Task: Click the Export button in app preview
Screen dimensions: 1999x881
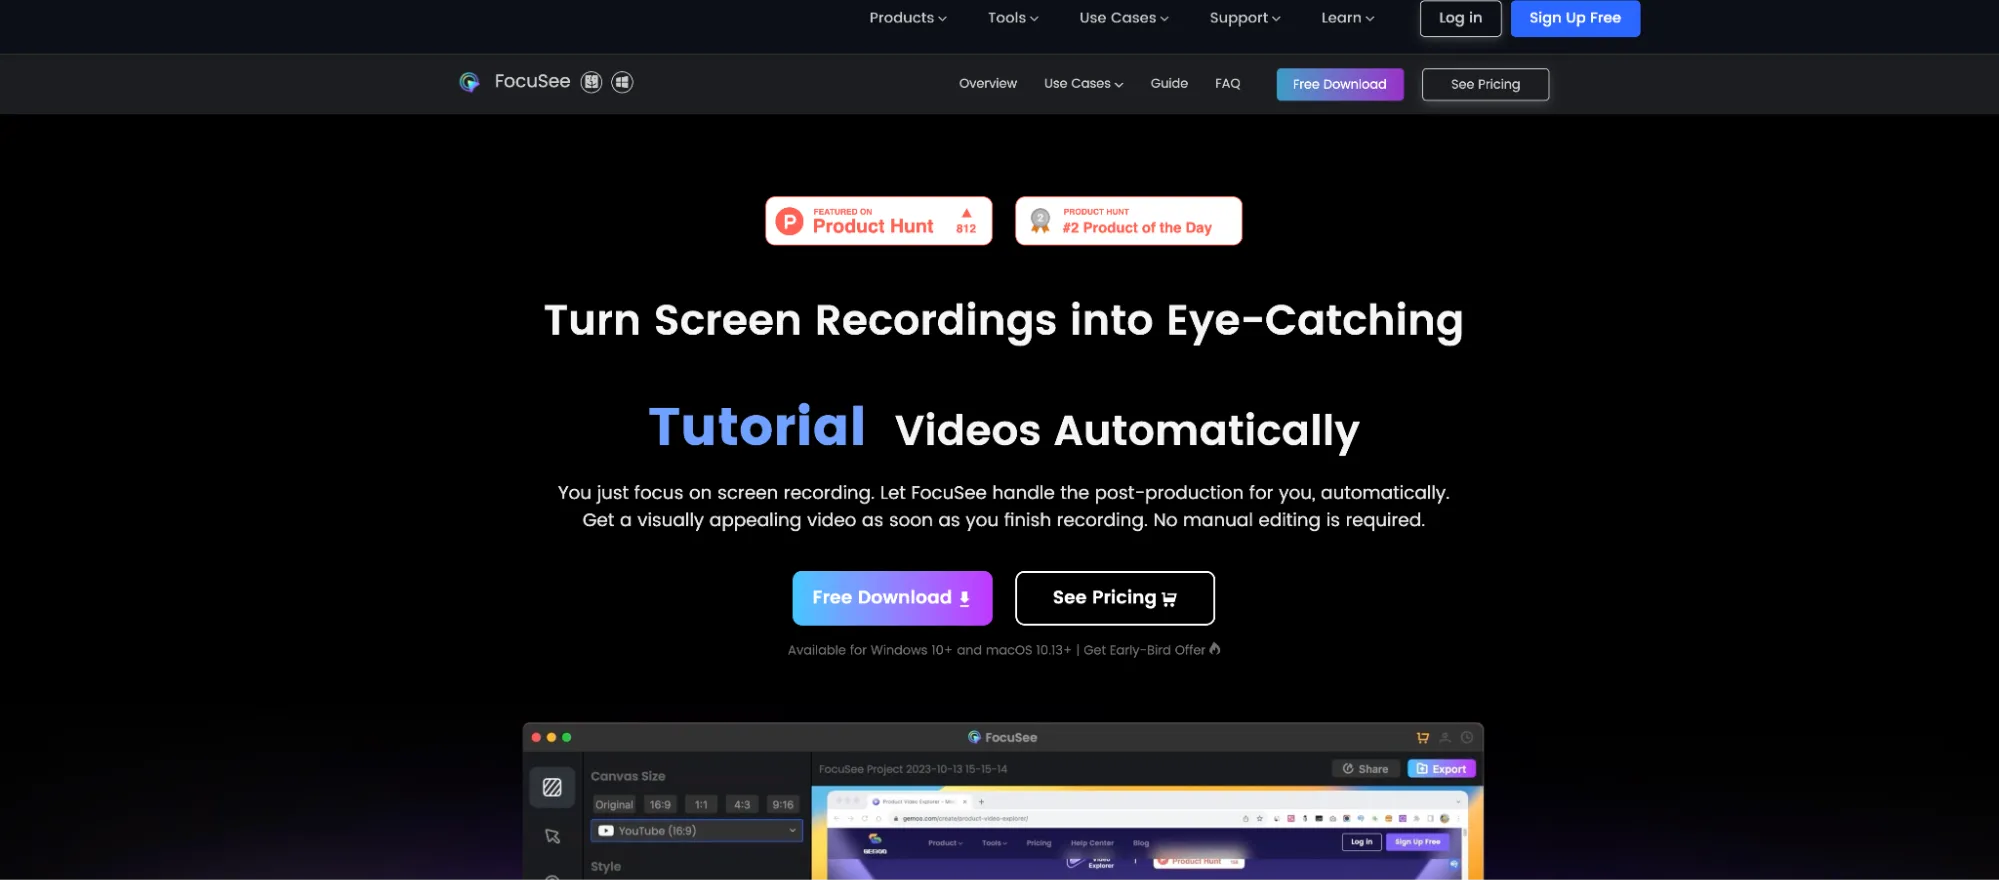Action: point(1441,769)
